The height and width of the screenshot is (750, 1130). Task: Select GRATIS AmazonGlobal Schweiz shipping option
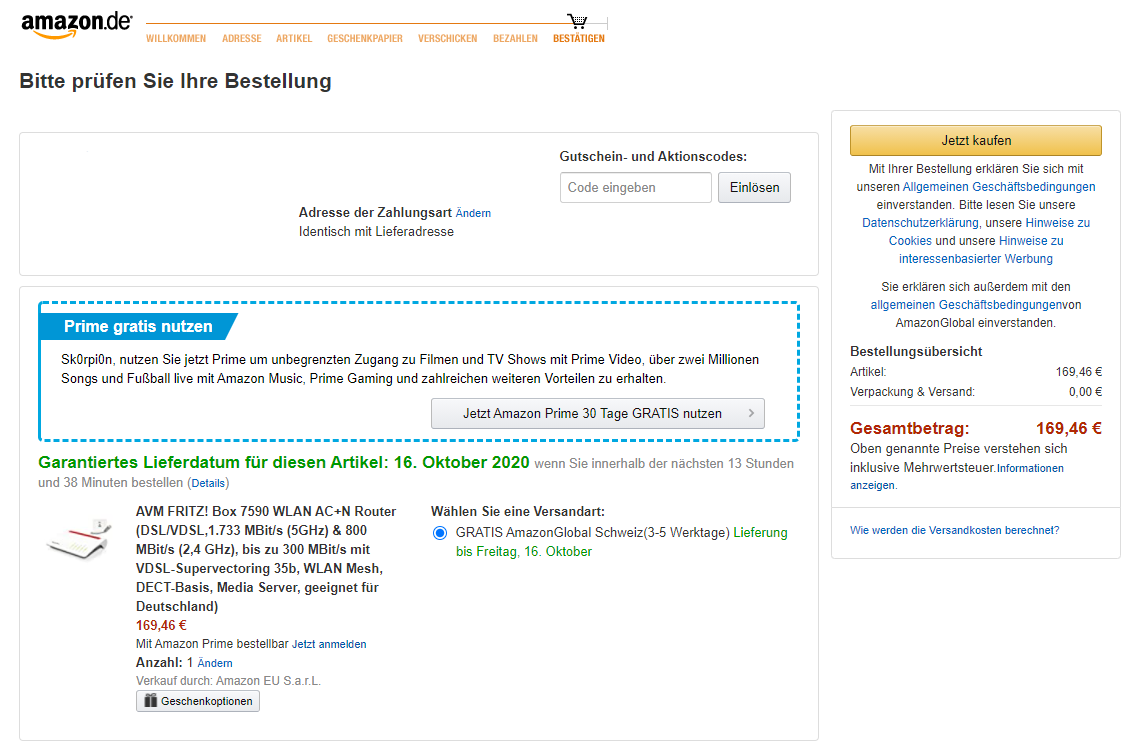pos(440,533)
